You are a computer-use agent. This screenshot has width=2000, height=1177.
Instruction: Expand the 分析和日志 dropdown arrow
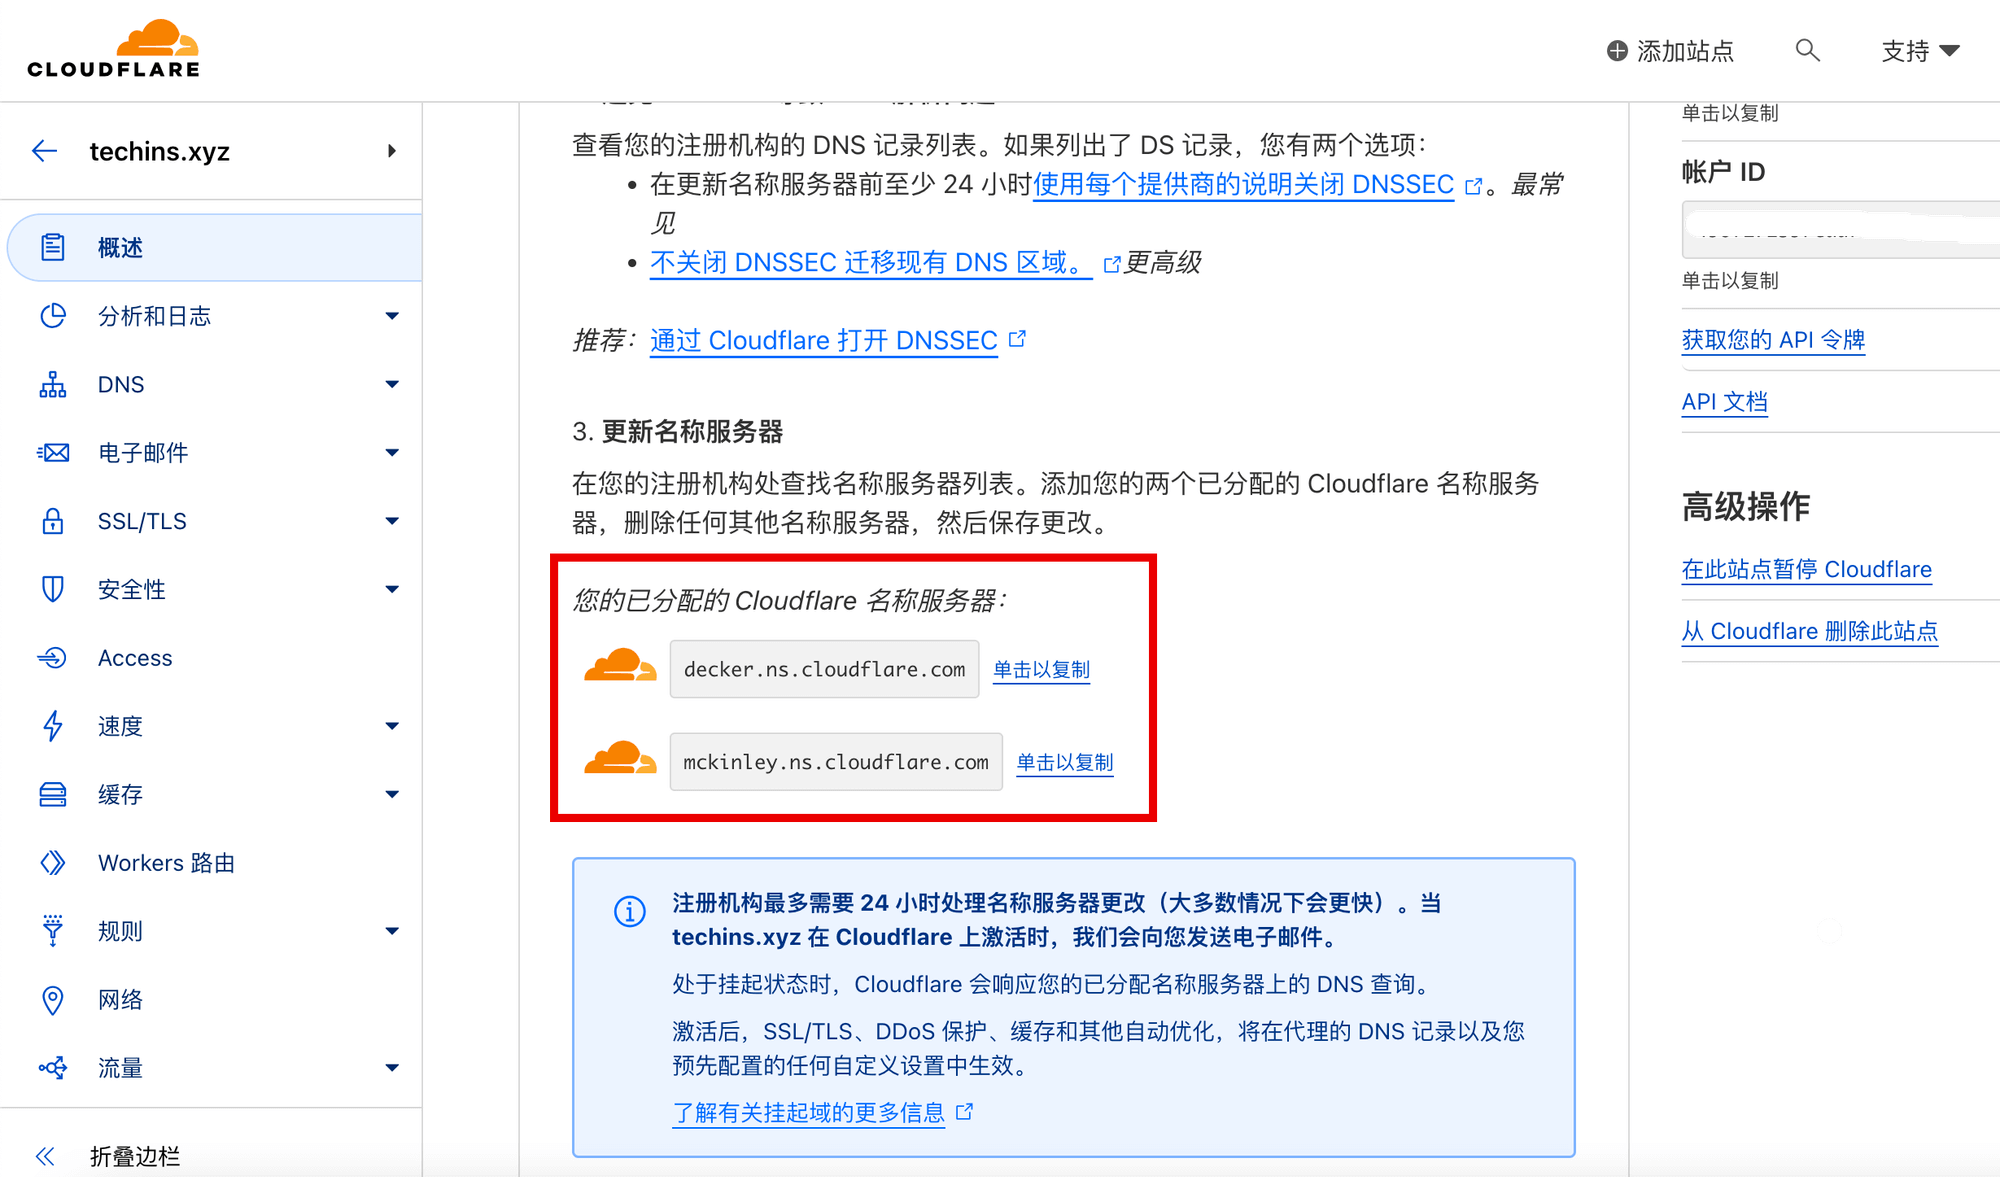(x=392, y=316)
